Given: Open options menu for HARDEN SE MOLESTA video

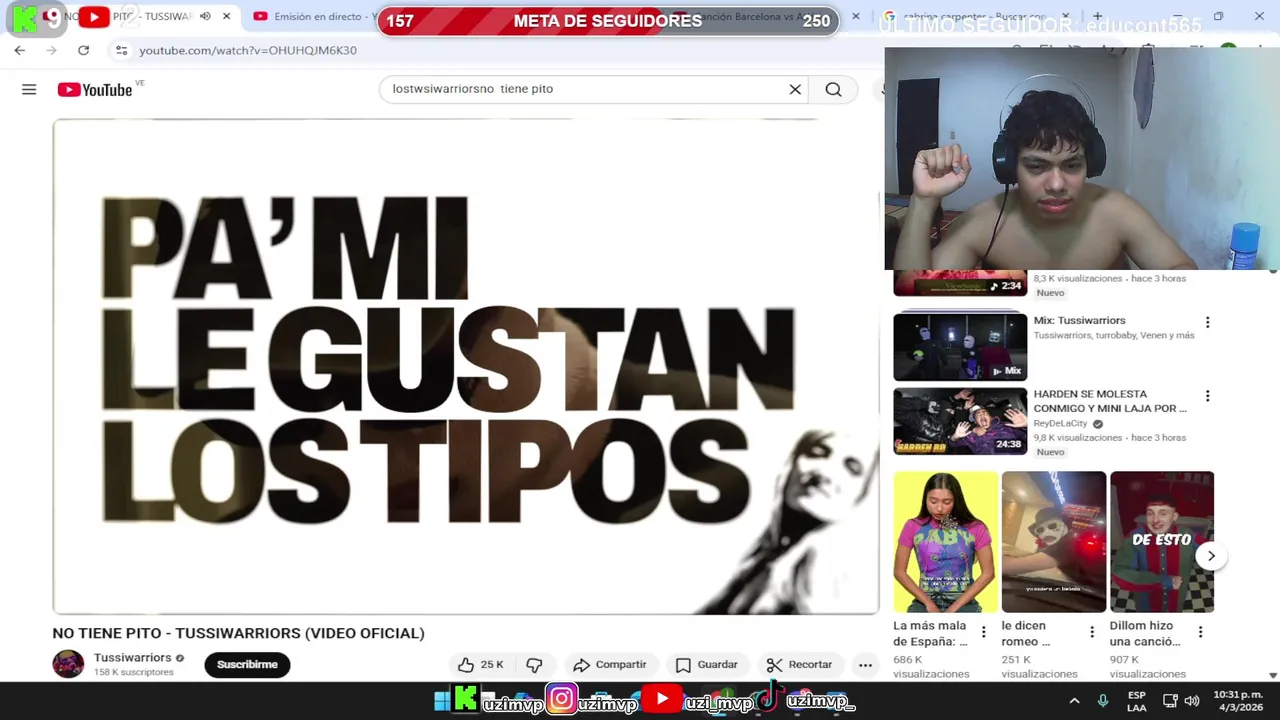Looking at the screenshot, I should point(1207,396).
